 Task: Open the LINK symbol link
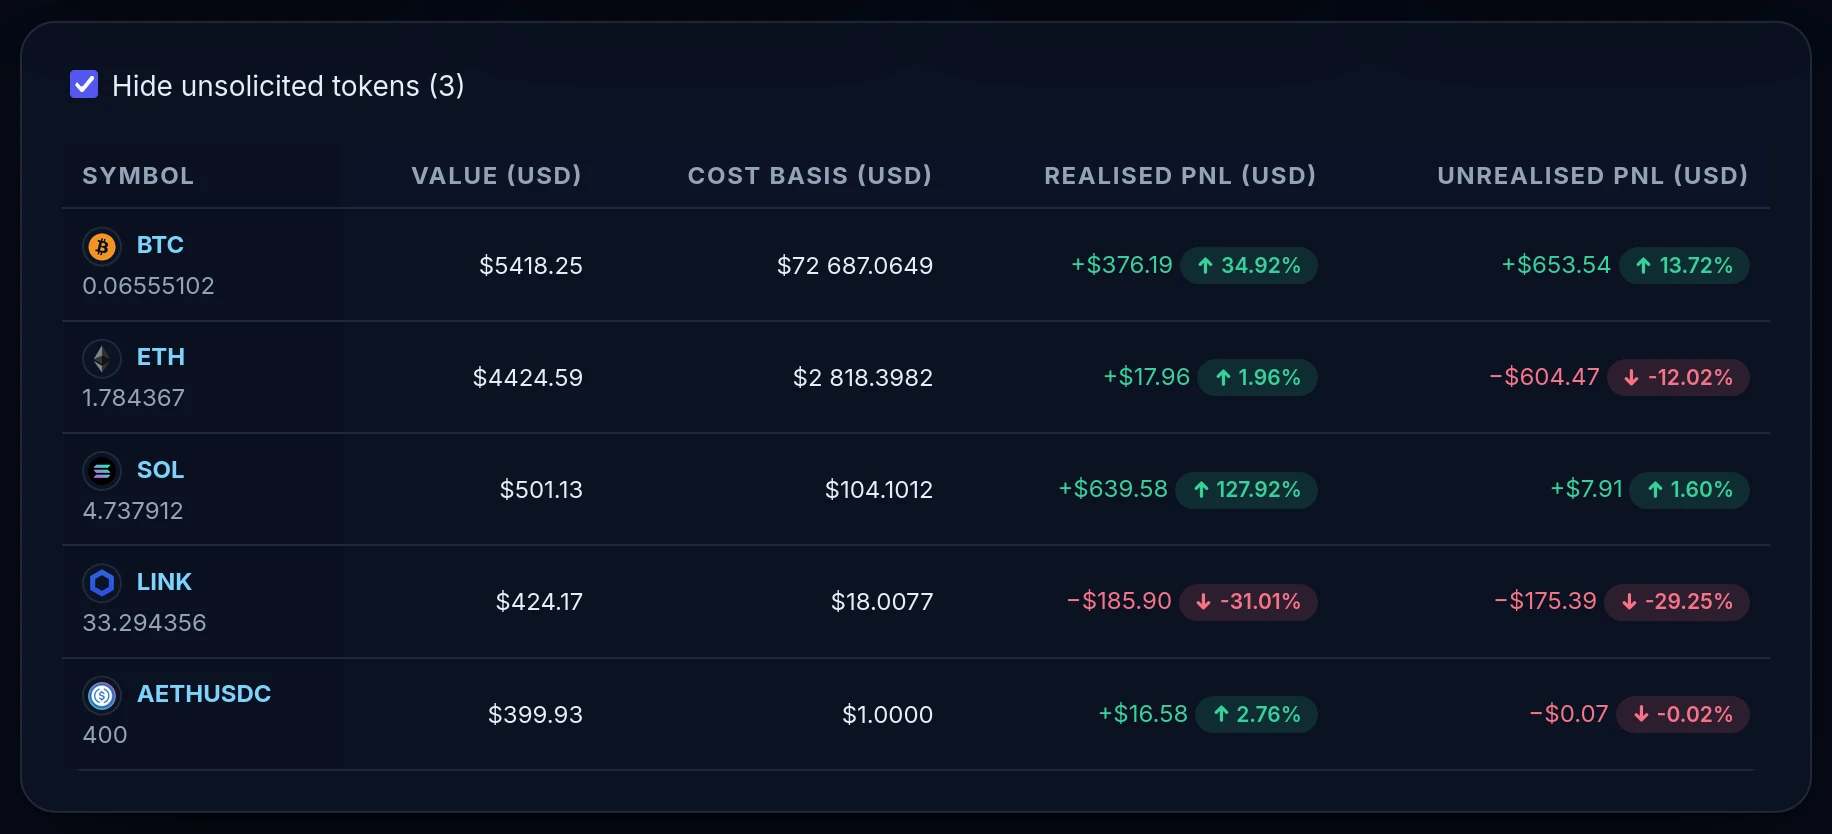pos(164,582)
